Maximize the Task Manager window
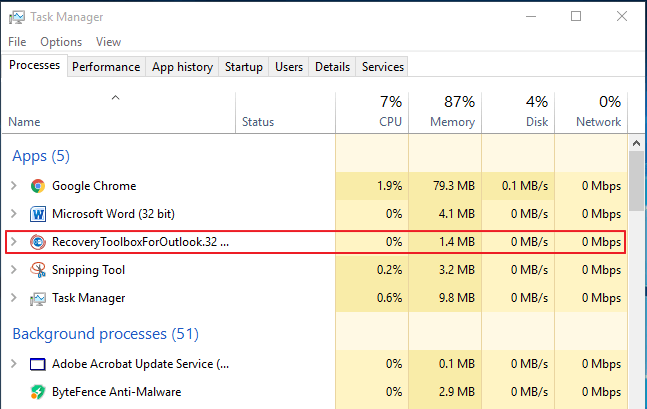Screen dimensions: 647x409 click(x=576, y=17)
